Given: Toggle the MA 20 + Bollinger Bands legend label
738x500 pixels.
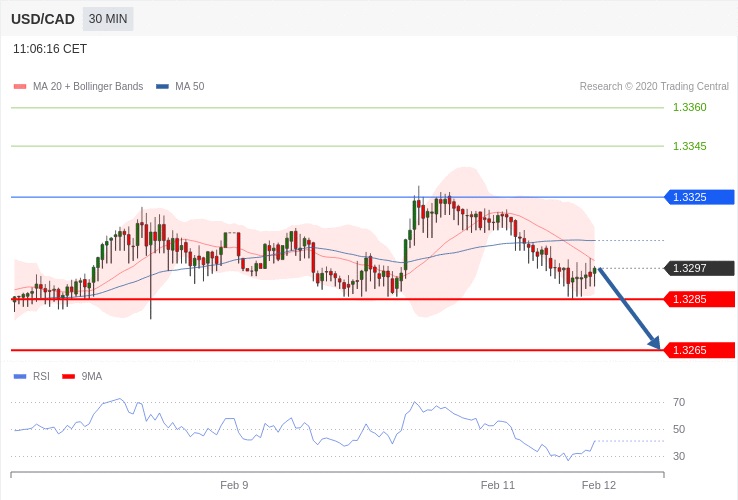Looking at the screenshot, I should [x=88, y=87].
